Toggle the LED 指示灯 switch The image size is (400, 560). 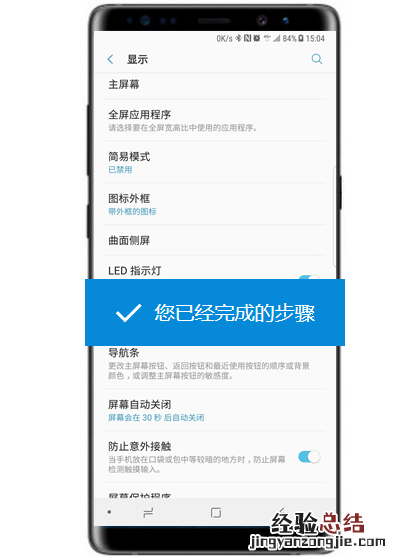tap(309, 277)
